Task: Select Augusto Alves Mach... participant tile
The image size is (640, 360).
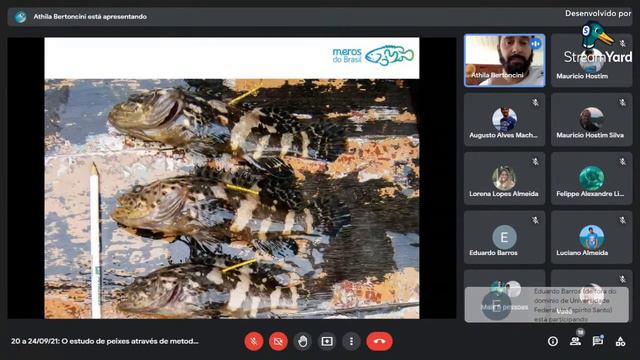Action: (x=504, y=120)
